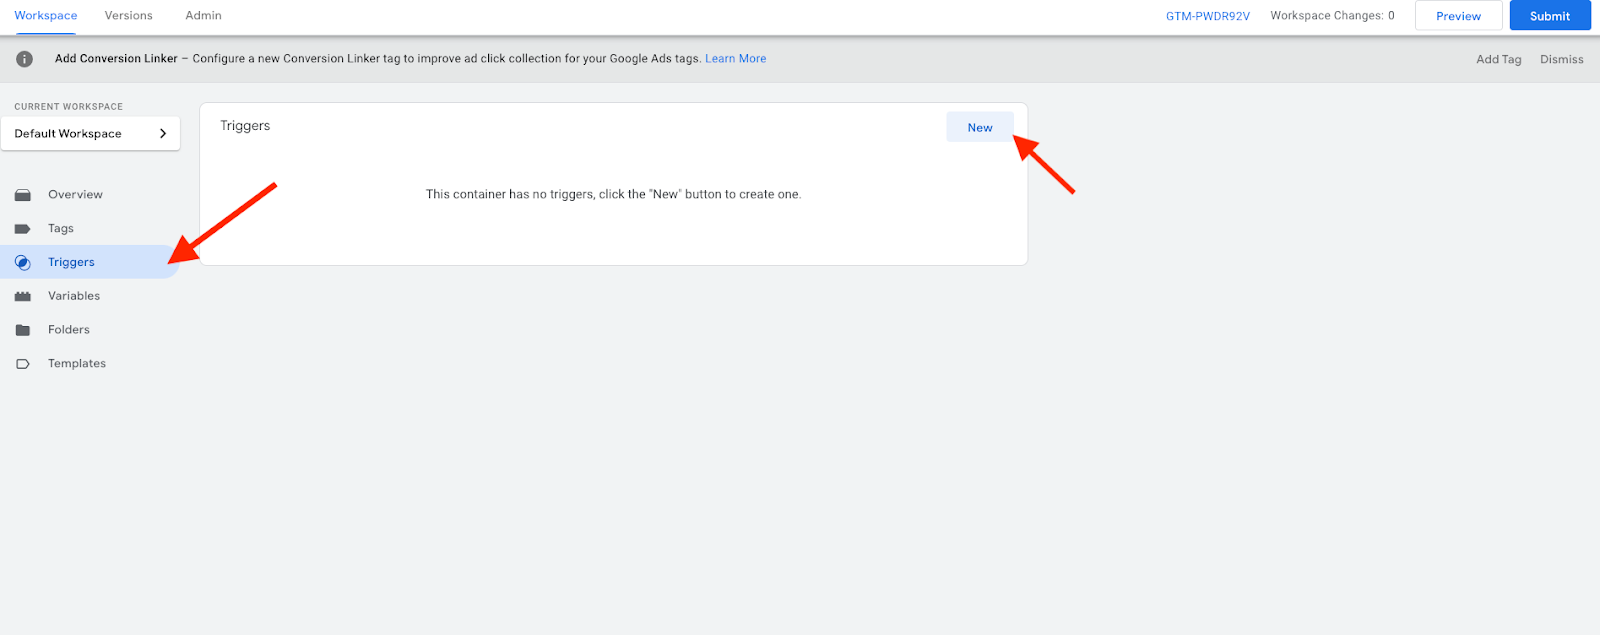Click the Templates outline icon
The image size is (1600, 635).
point(23,364)
